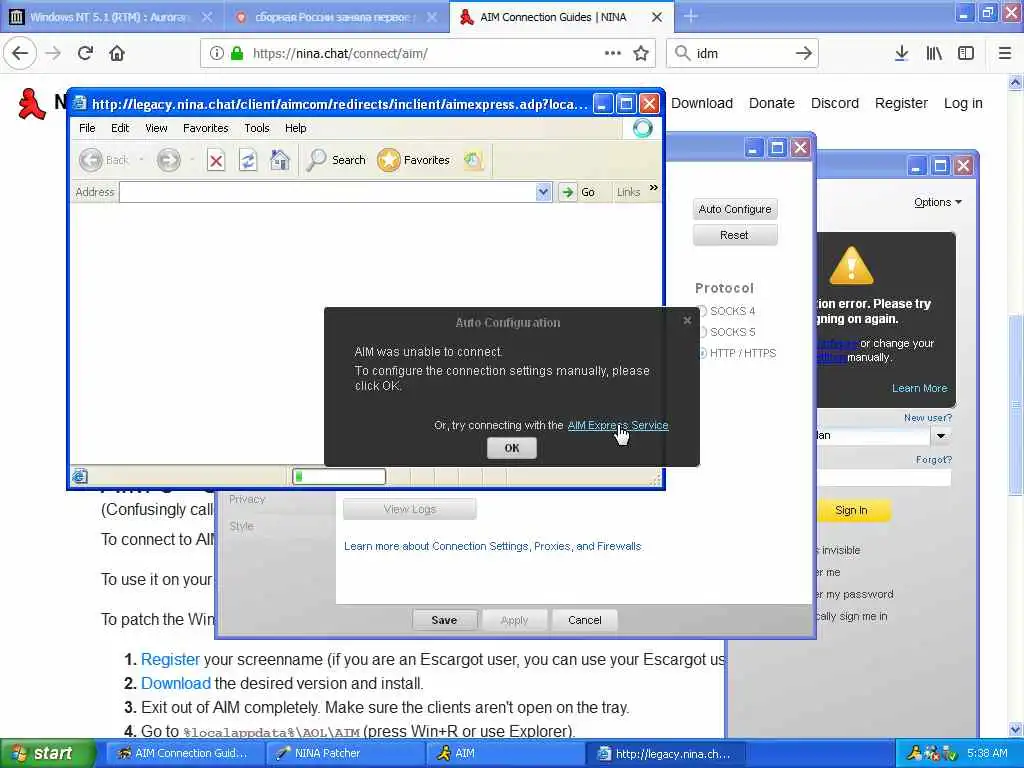
Task: Click AIM Express Service link
Action: tap(618, 425)
